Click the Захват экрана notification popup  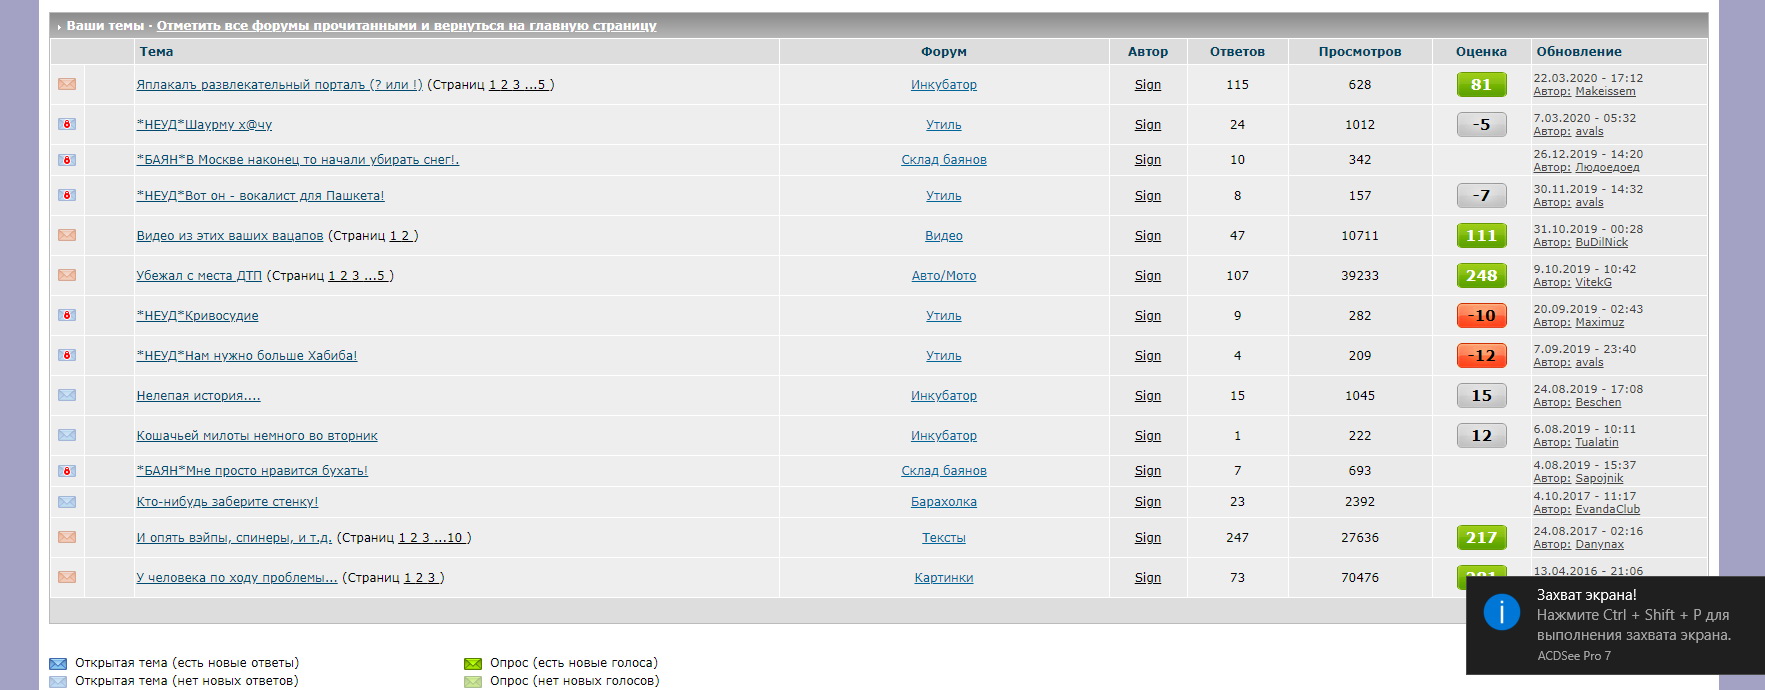(x=1615, y=625)
